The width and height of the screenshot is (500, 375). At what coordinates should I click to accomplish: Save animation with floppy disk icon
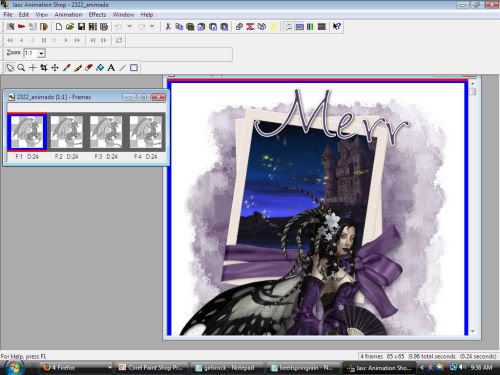pos(81,27)
